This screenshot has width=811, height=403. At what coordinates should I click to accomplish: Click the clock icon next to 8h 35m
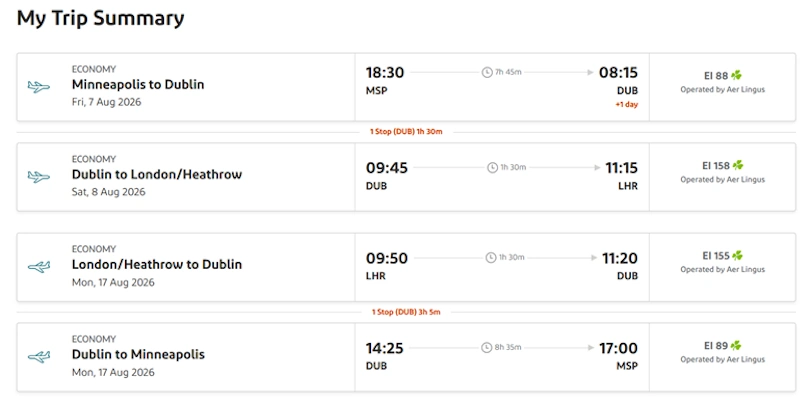pyautogui.click(x=487, y=348)
